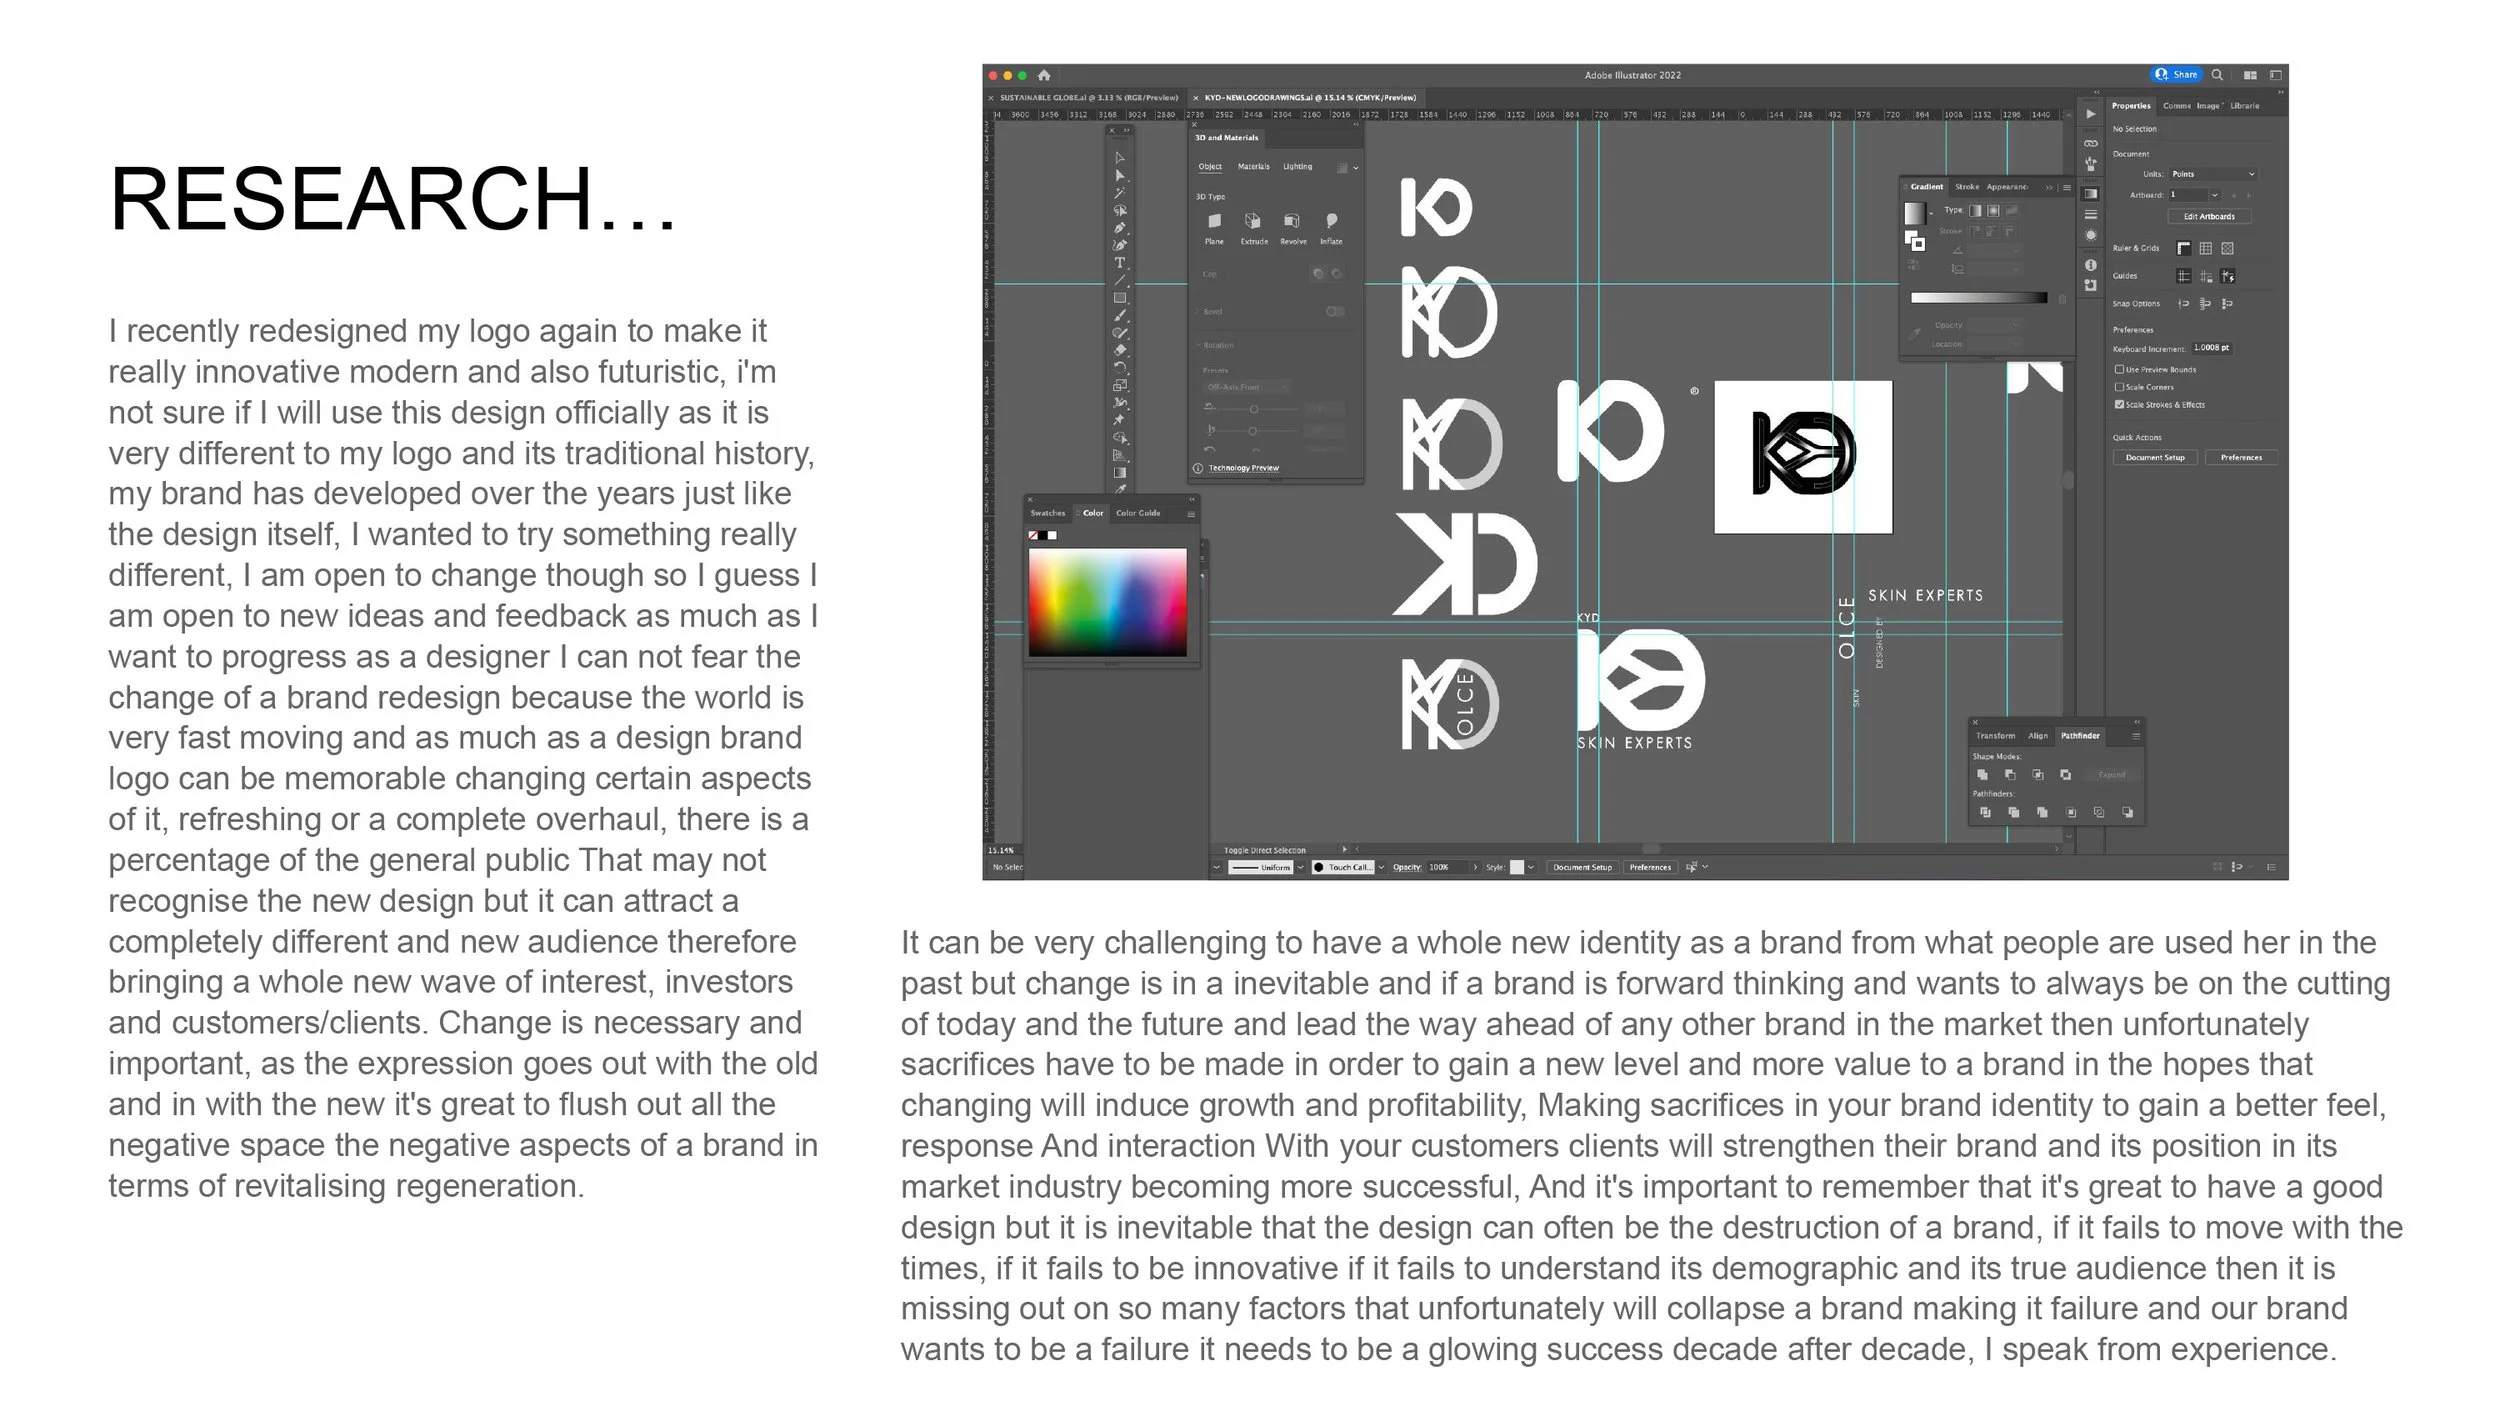Click the Edit Artboards button
Screen dimensions: 2500x1407
click(2208, 217)
